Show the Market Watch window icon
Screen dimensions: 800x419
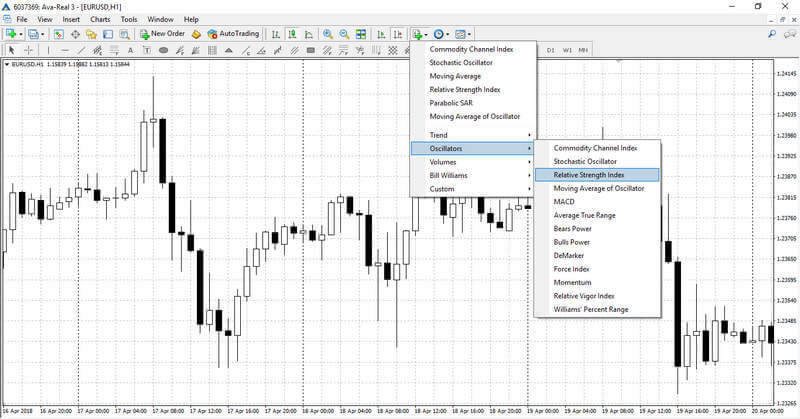(x=59, y=34)
